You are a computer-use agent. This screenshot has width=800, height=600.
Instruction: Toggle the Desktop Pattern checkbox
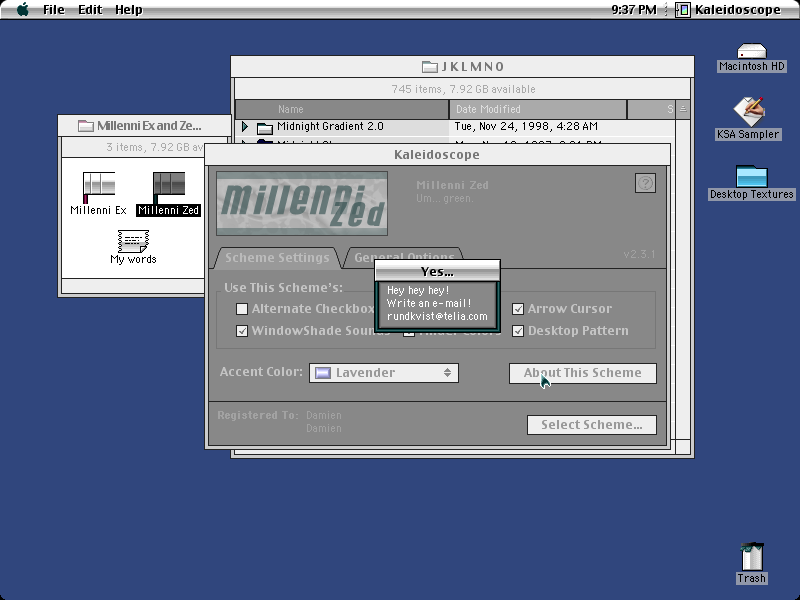[x=518, y=331]
